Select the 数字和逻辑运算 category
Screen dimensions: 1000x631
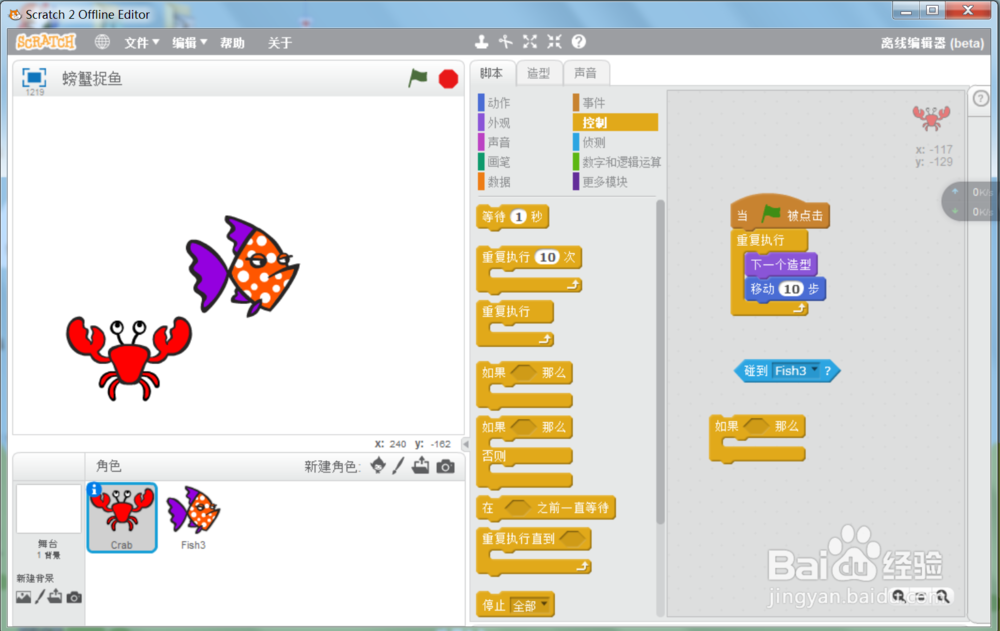click(x=617, y=162)
